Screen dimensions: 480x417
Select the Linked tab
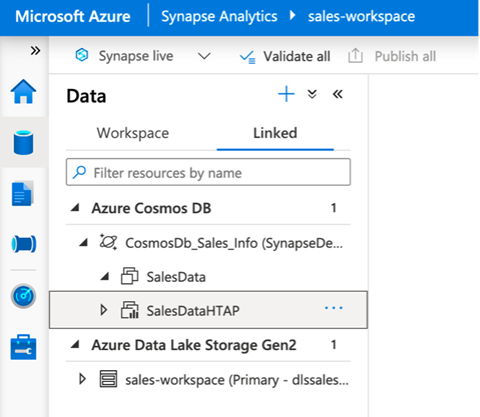(275, 133)
